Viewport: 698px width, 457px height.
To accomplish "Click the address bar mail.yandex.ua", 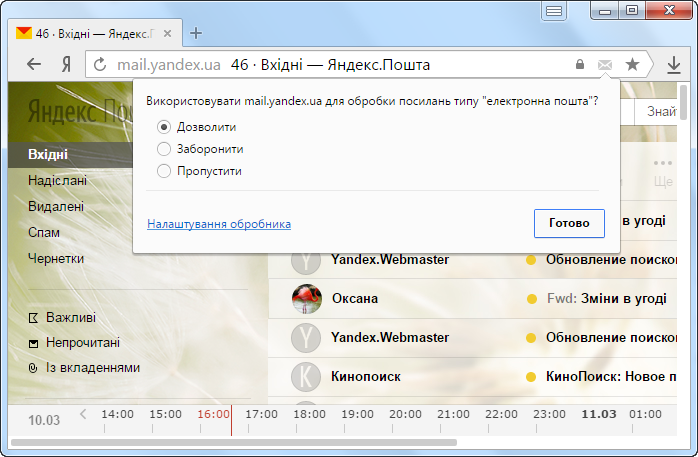I will [x=169, y=65].
